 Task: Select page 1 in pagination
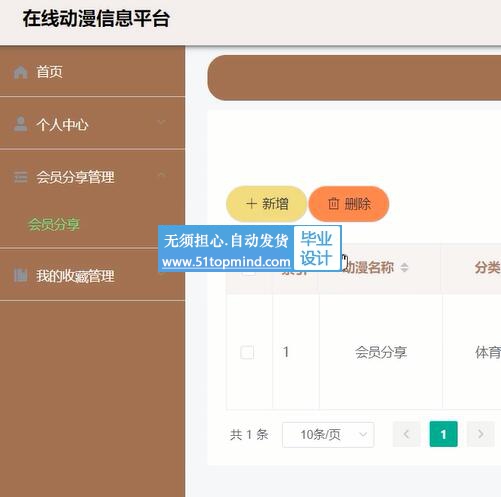coord(443,434)
